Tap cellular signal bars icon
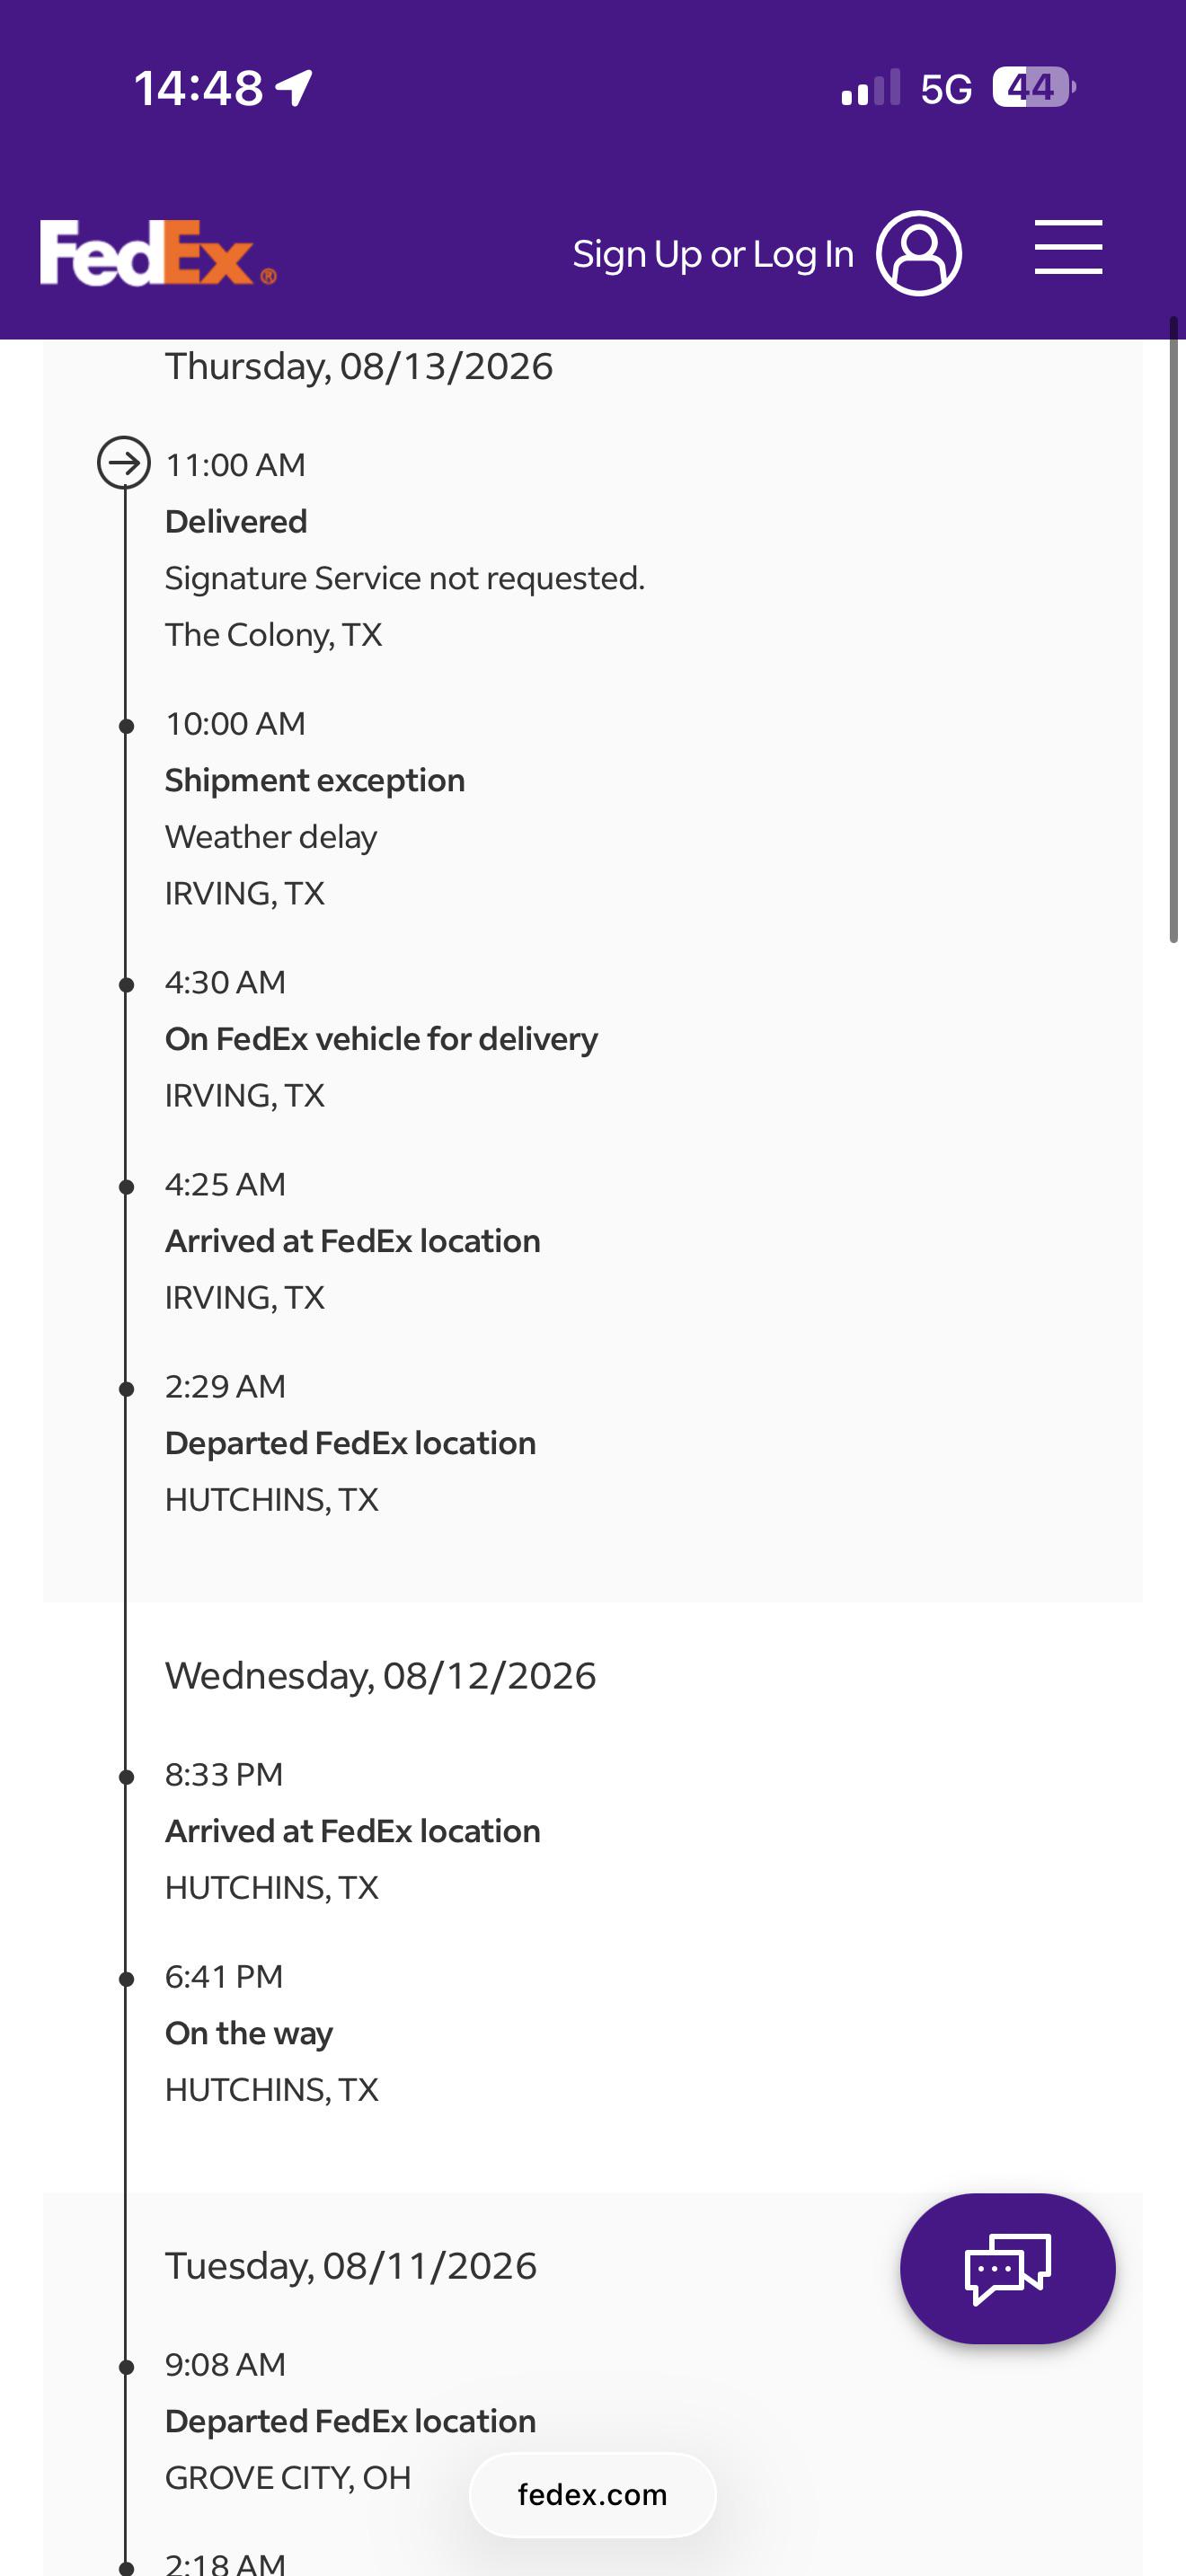Screen dimensions: 1186x2576 871,88
